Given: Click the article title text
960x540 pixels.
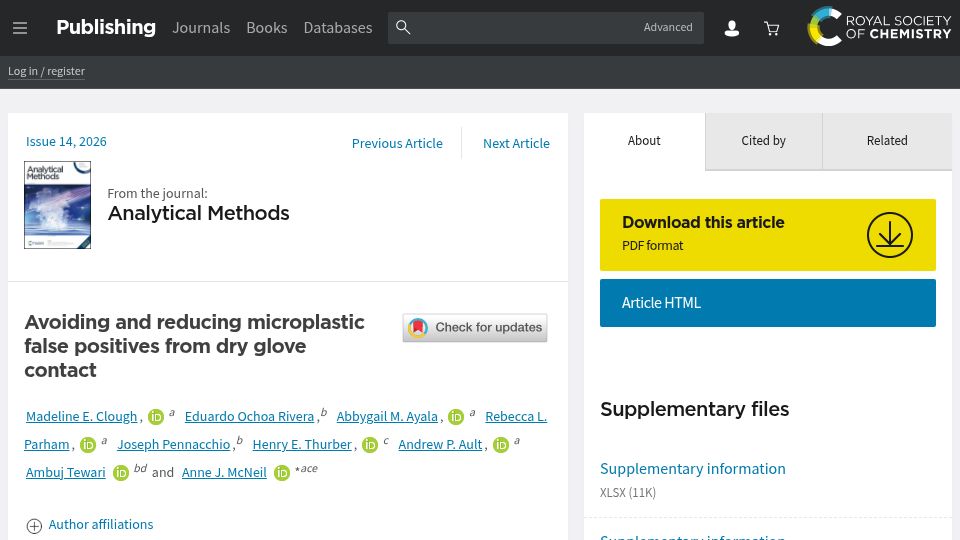Looking at the screenshot, I should pyautogui.click(x=195, y=346).
